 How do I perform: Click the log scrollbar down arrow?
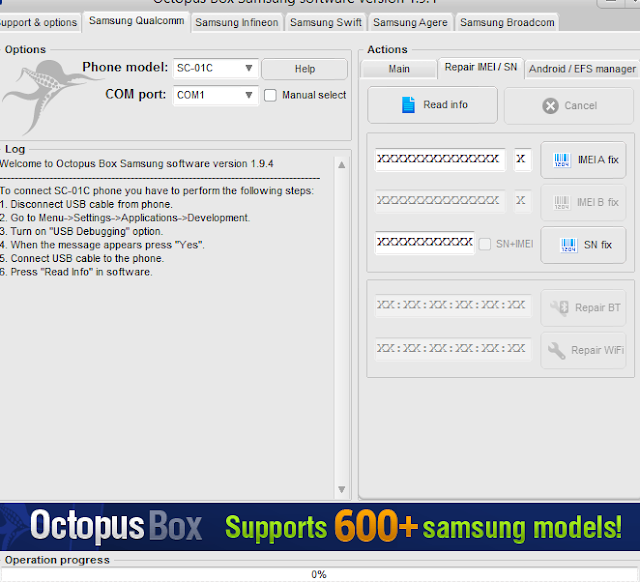coord(342,489)
